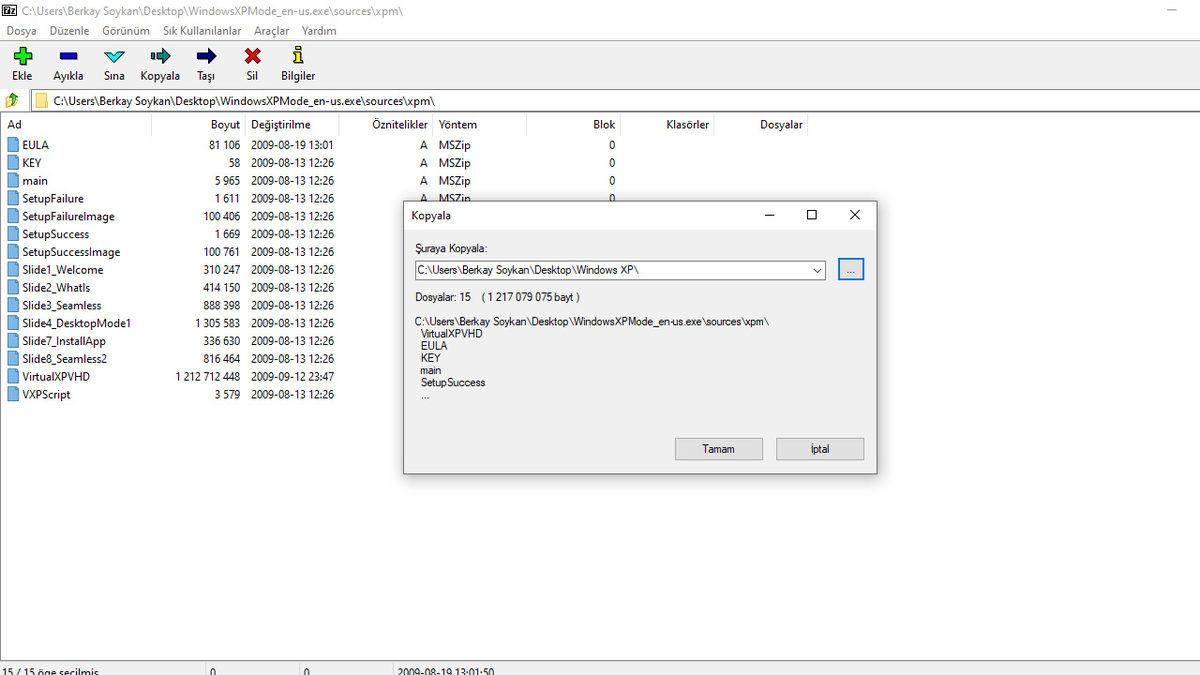
Task: Click the yellow Bilgiler info icon
Action: point(298,57)
